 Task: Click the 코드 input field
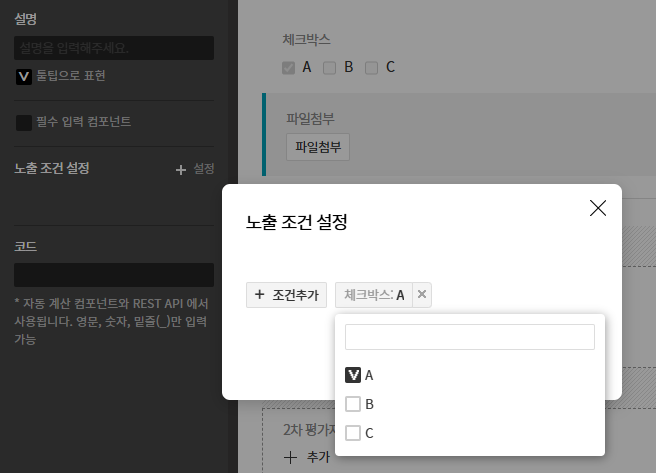tap(114, 275)
